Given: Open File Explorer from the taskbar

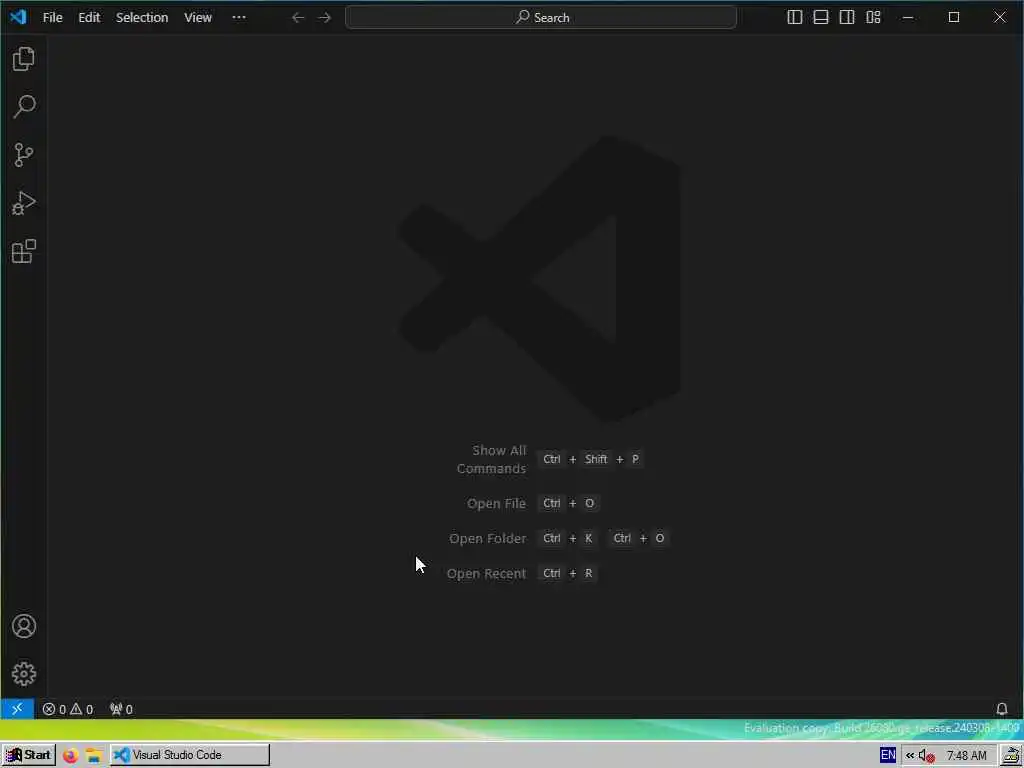Looking at the screenshot, I should 94,756.
